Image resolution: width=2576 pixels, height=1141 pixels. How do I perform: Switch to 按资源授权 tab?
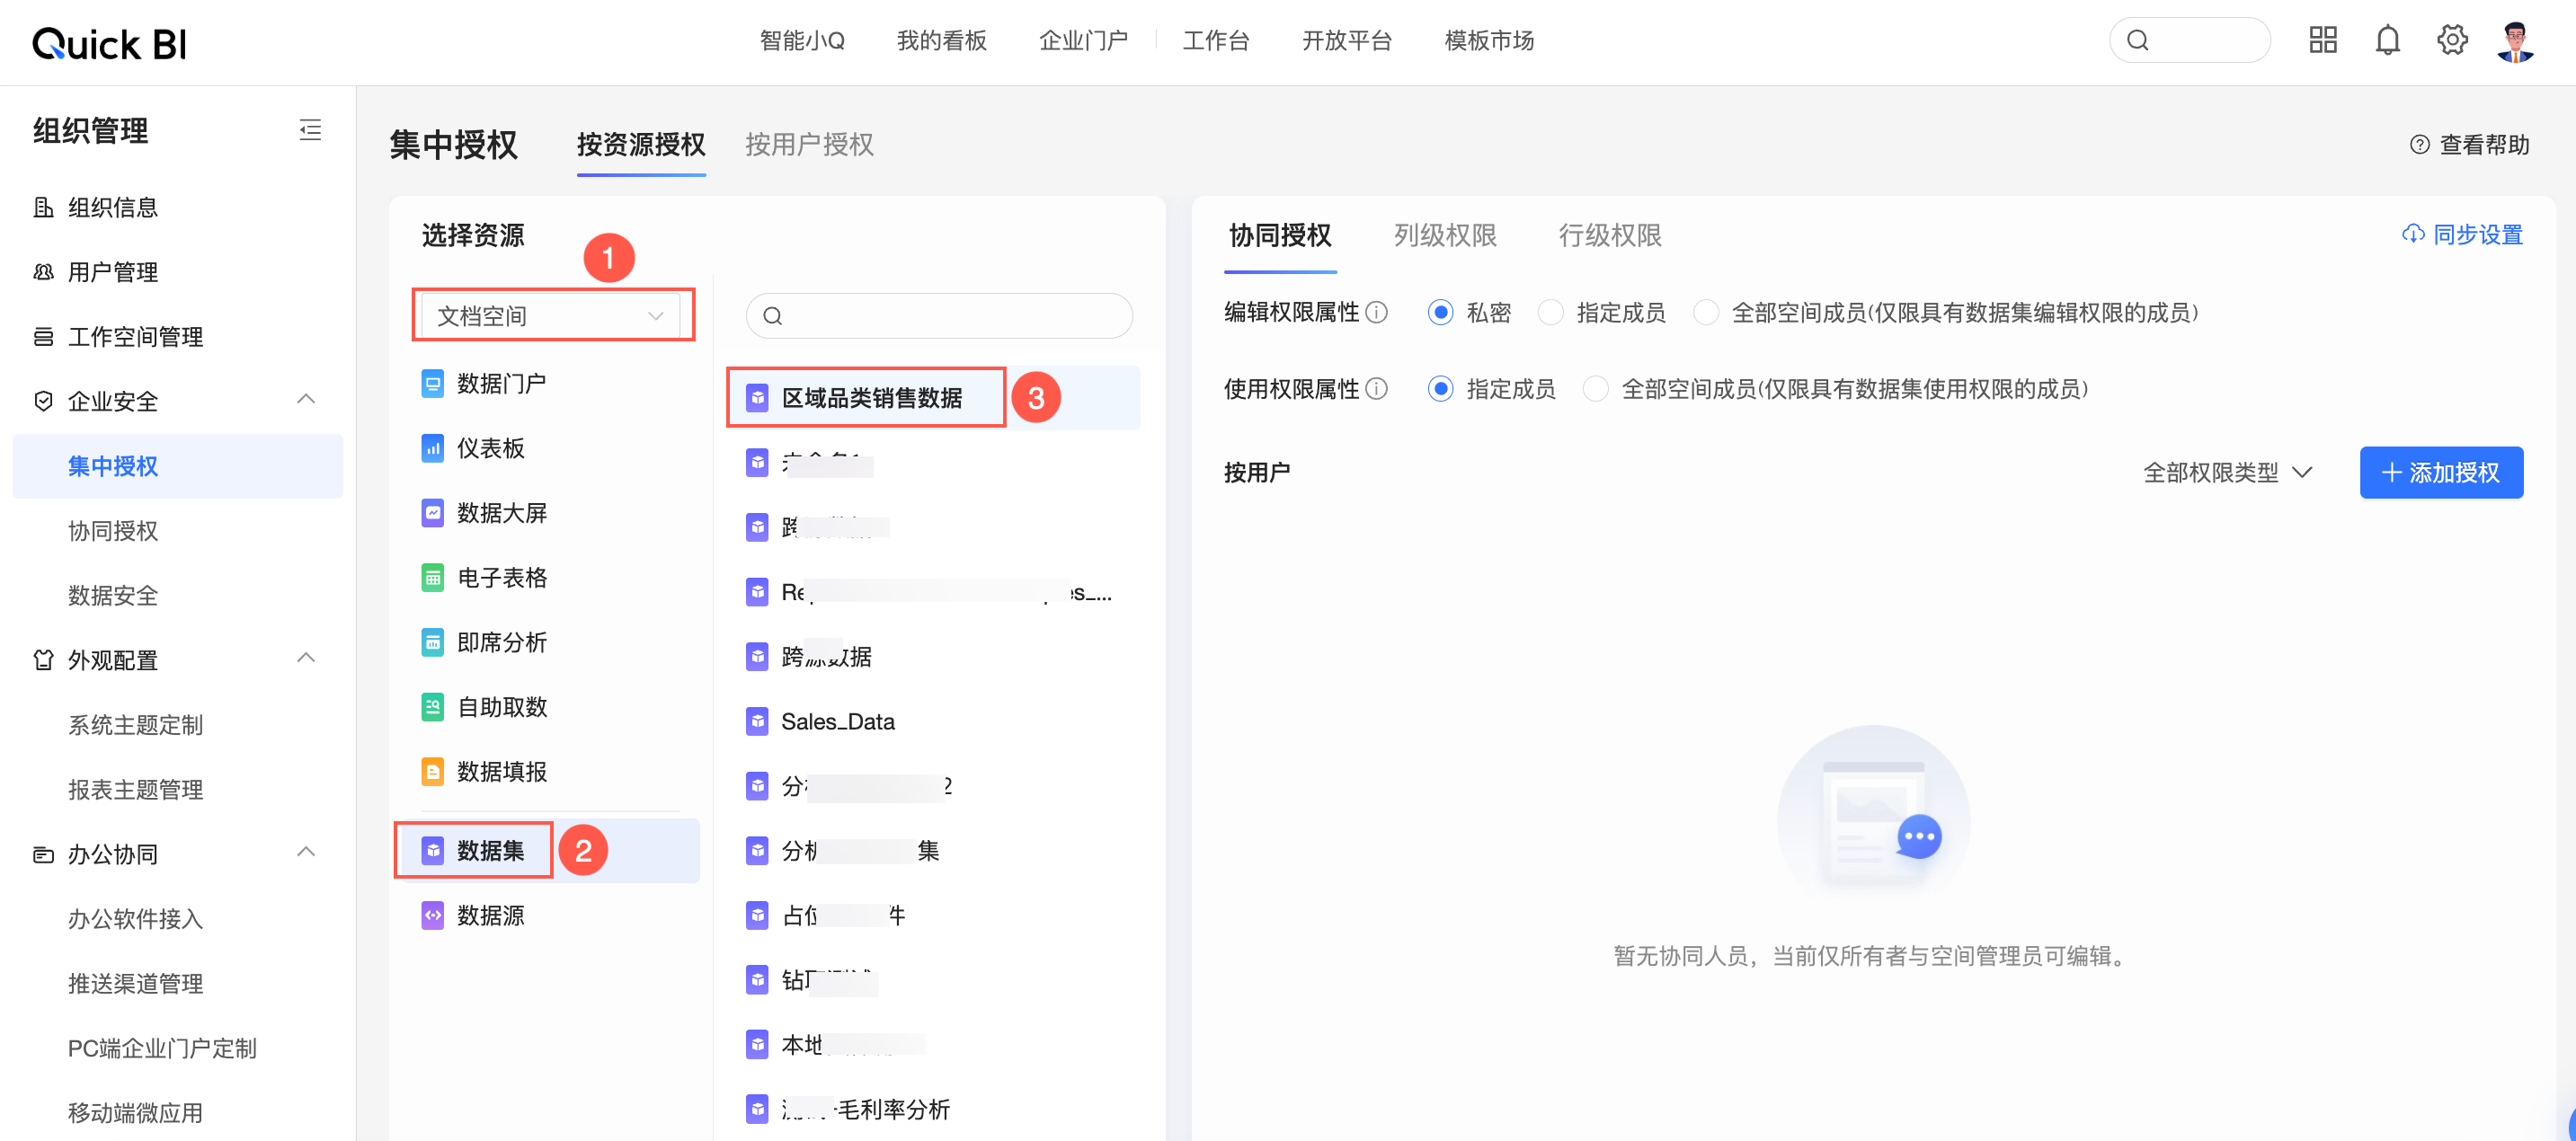tap(641, 145)
